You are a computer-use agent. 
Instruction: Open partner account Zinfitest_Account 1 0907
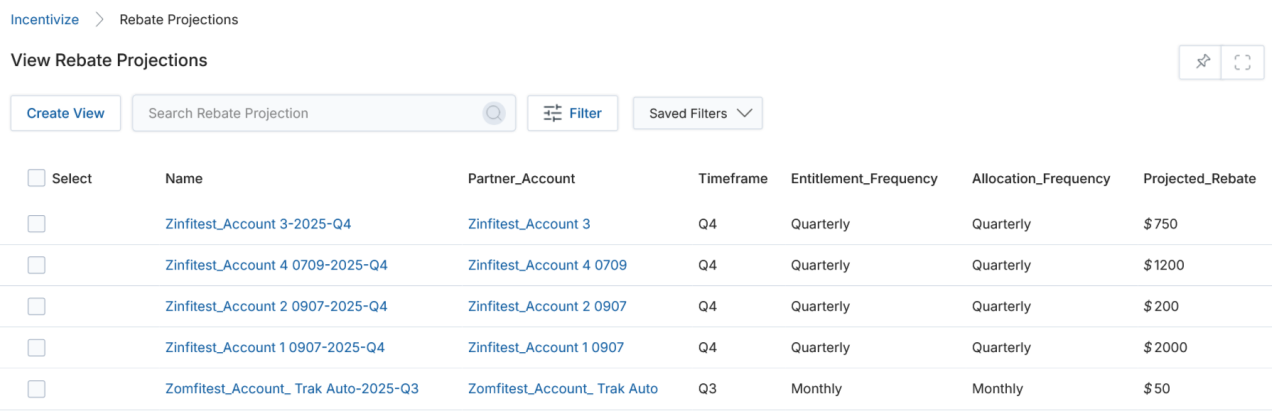click(546, 347)
